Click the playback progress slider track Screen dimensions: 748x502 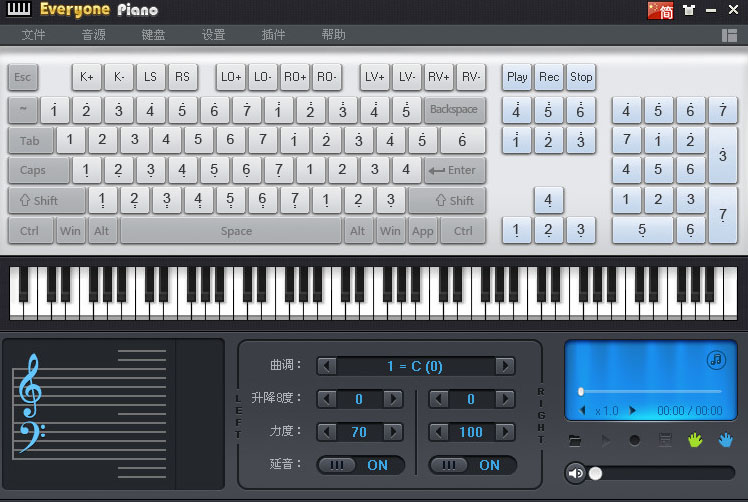click(x=651, y=391)
